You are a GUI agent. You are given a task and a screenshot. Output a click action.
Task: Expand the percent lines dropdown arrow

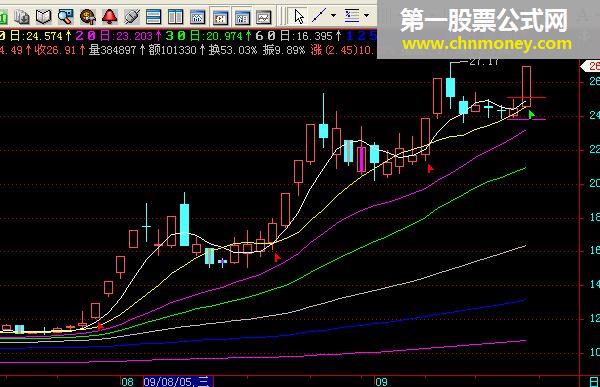tap(367, 16)
